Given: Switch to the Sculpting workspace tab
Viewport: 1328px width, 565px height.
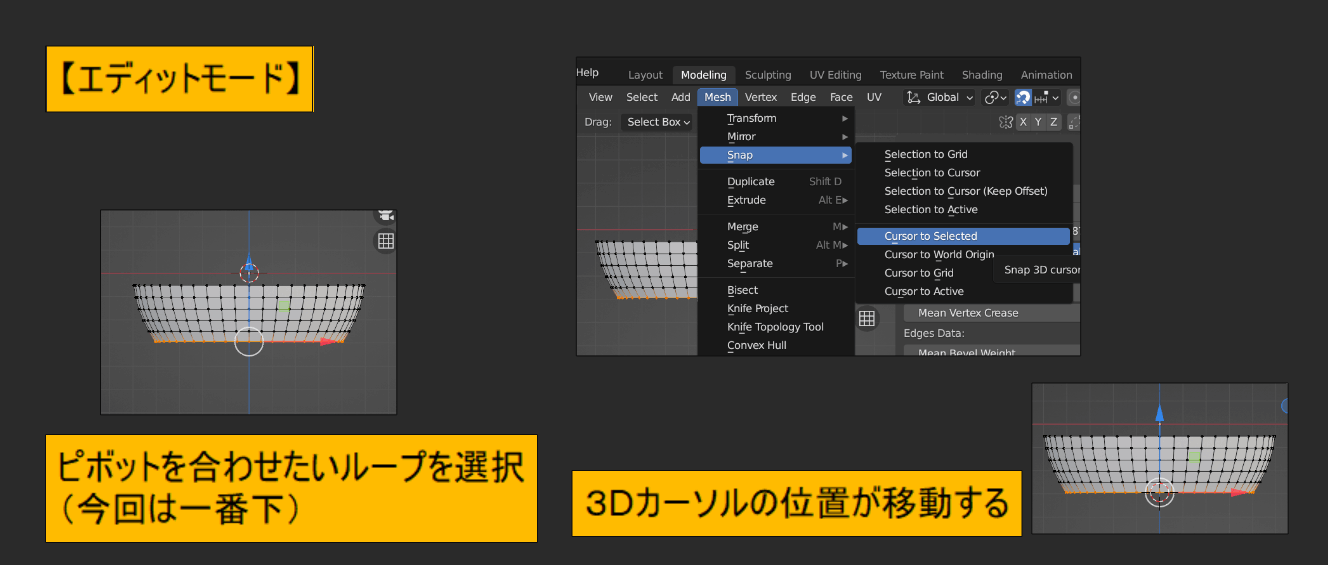Looking at the screenshot, I should pyautogui.click(x=768, y=75).
